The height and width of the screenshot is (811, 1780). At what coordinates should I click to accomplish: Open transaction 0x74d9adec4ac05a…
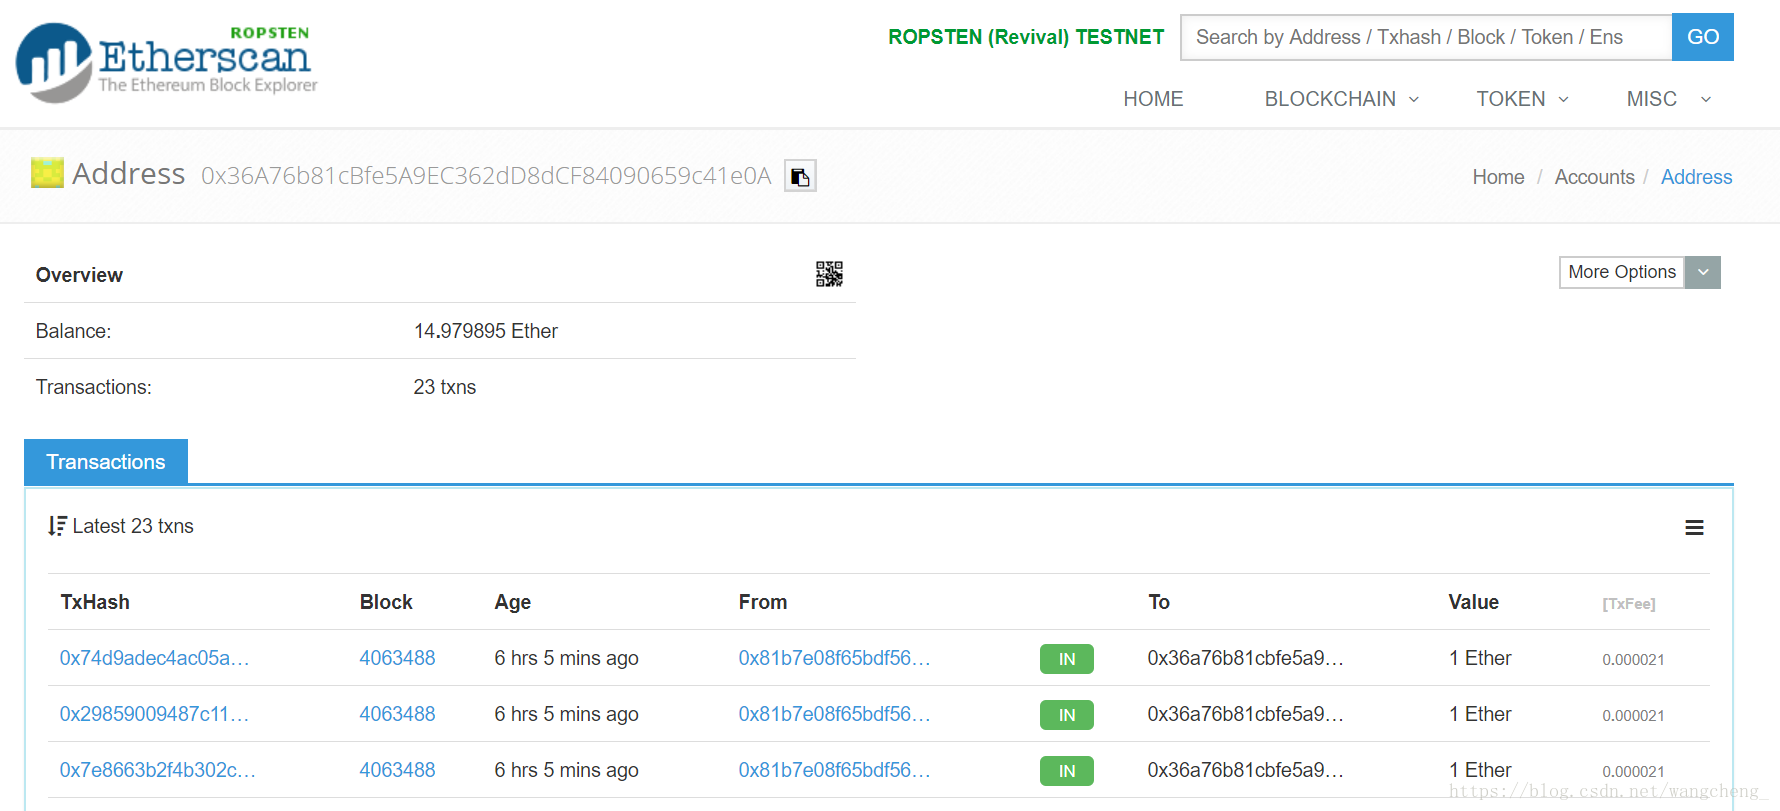[x=154, y=658]
